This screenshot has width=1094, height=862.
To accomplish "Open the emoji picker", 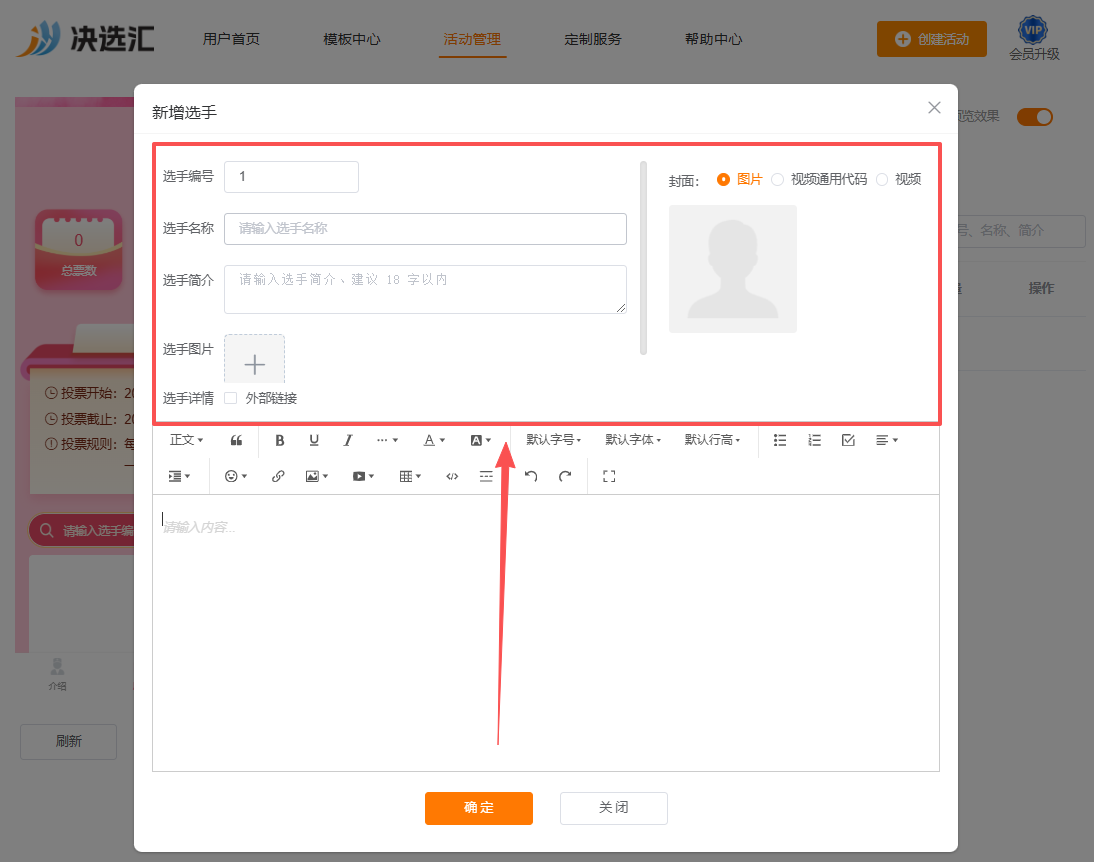I will [x=236, y=476].
